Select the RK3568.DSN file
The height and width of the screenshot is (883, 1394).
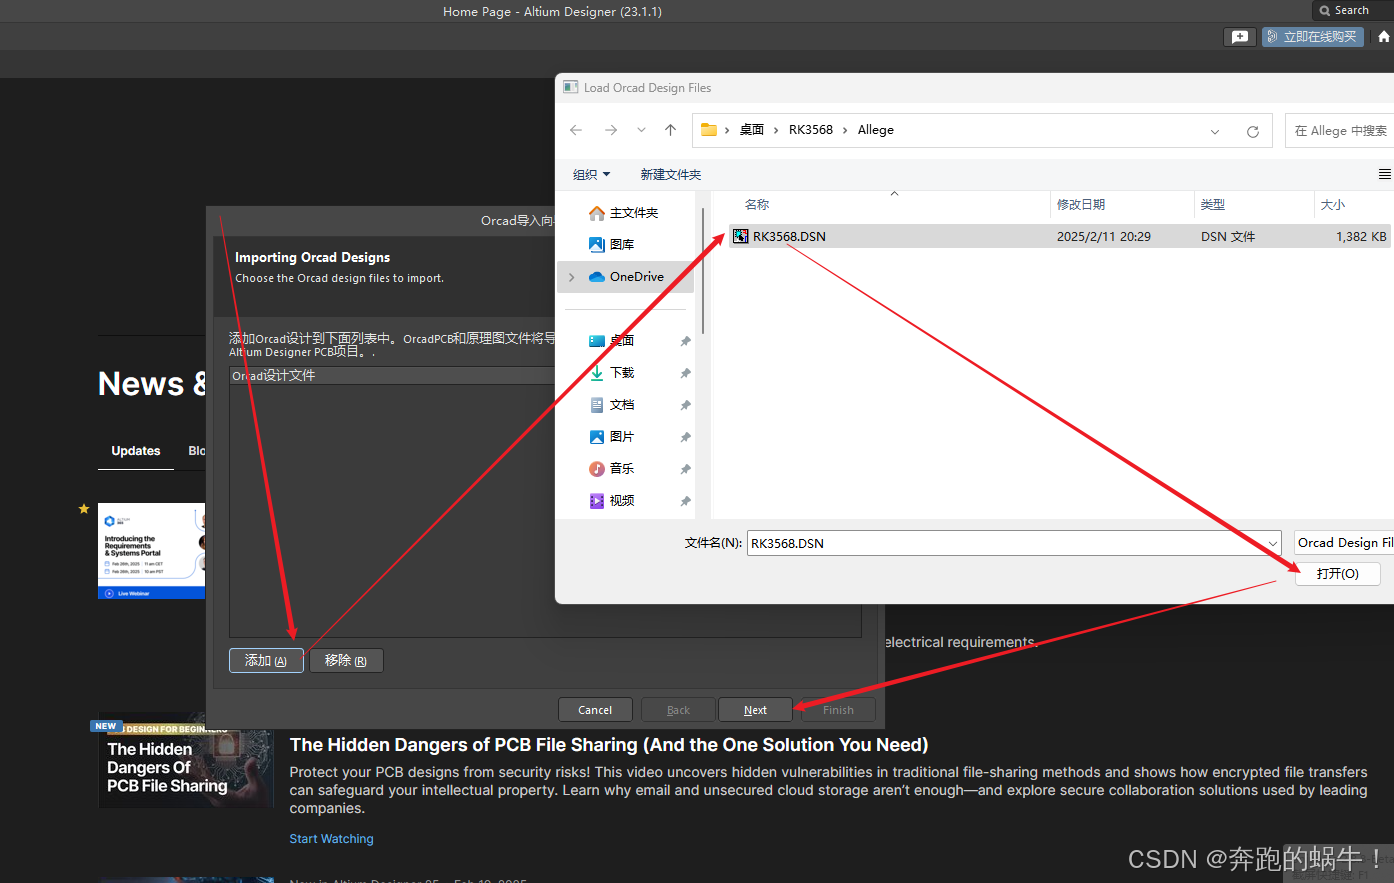click(x=1060, y=237)
